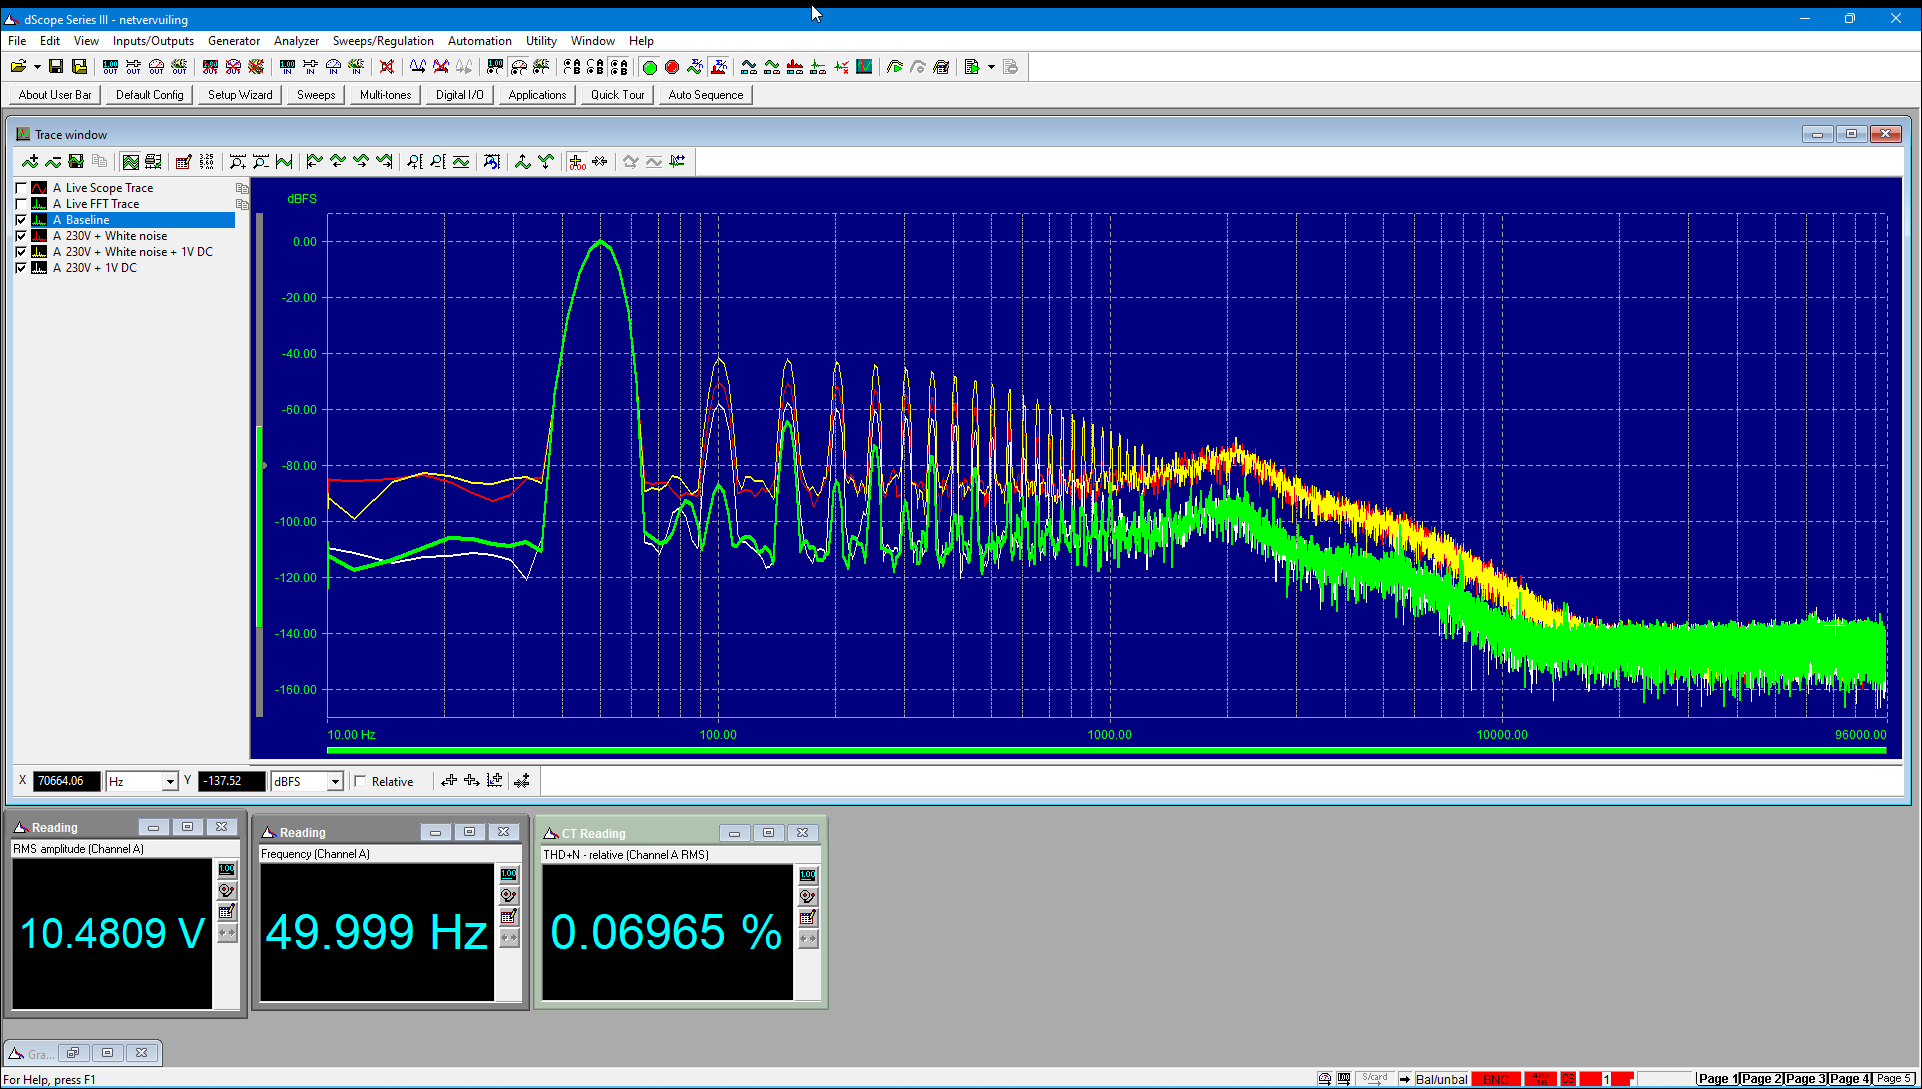Click the red BNC status indicator
Image resolution: width=1922 pixels, height=1089 pixels.
point(1496,1079)
